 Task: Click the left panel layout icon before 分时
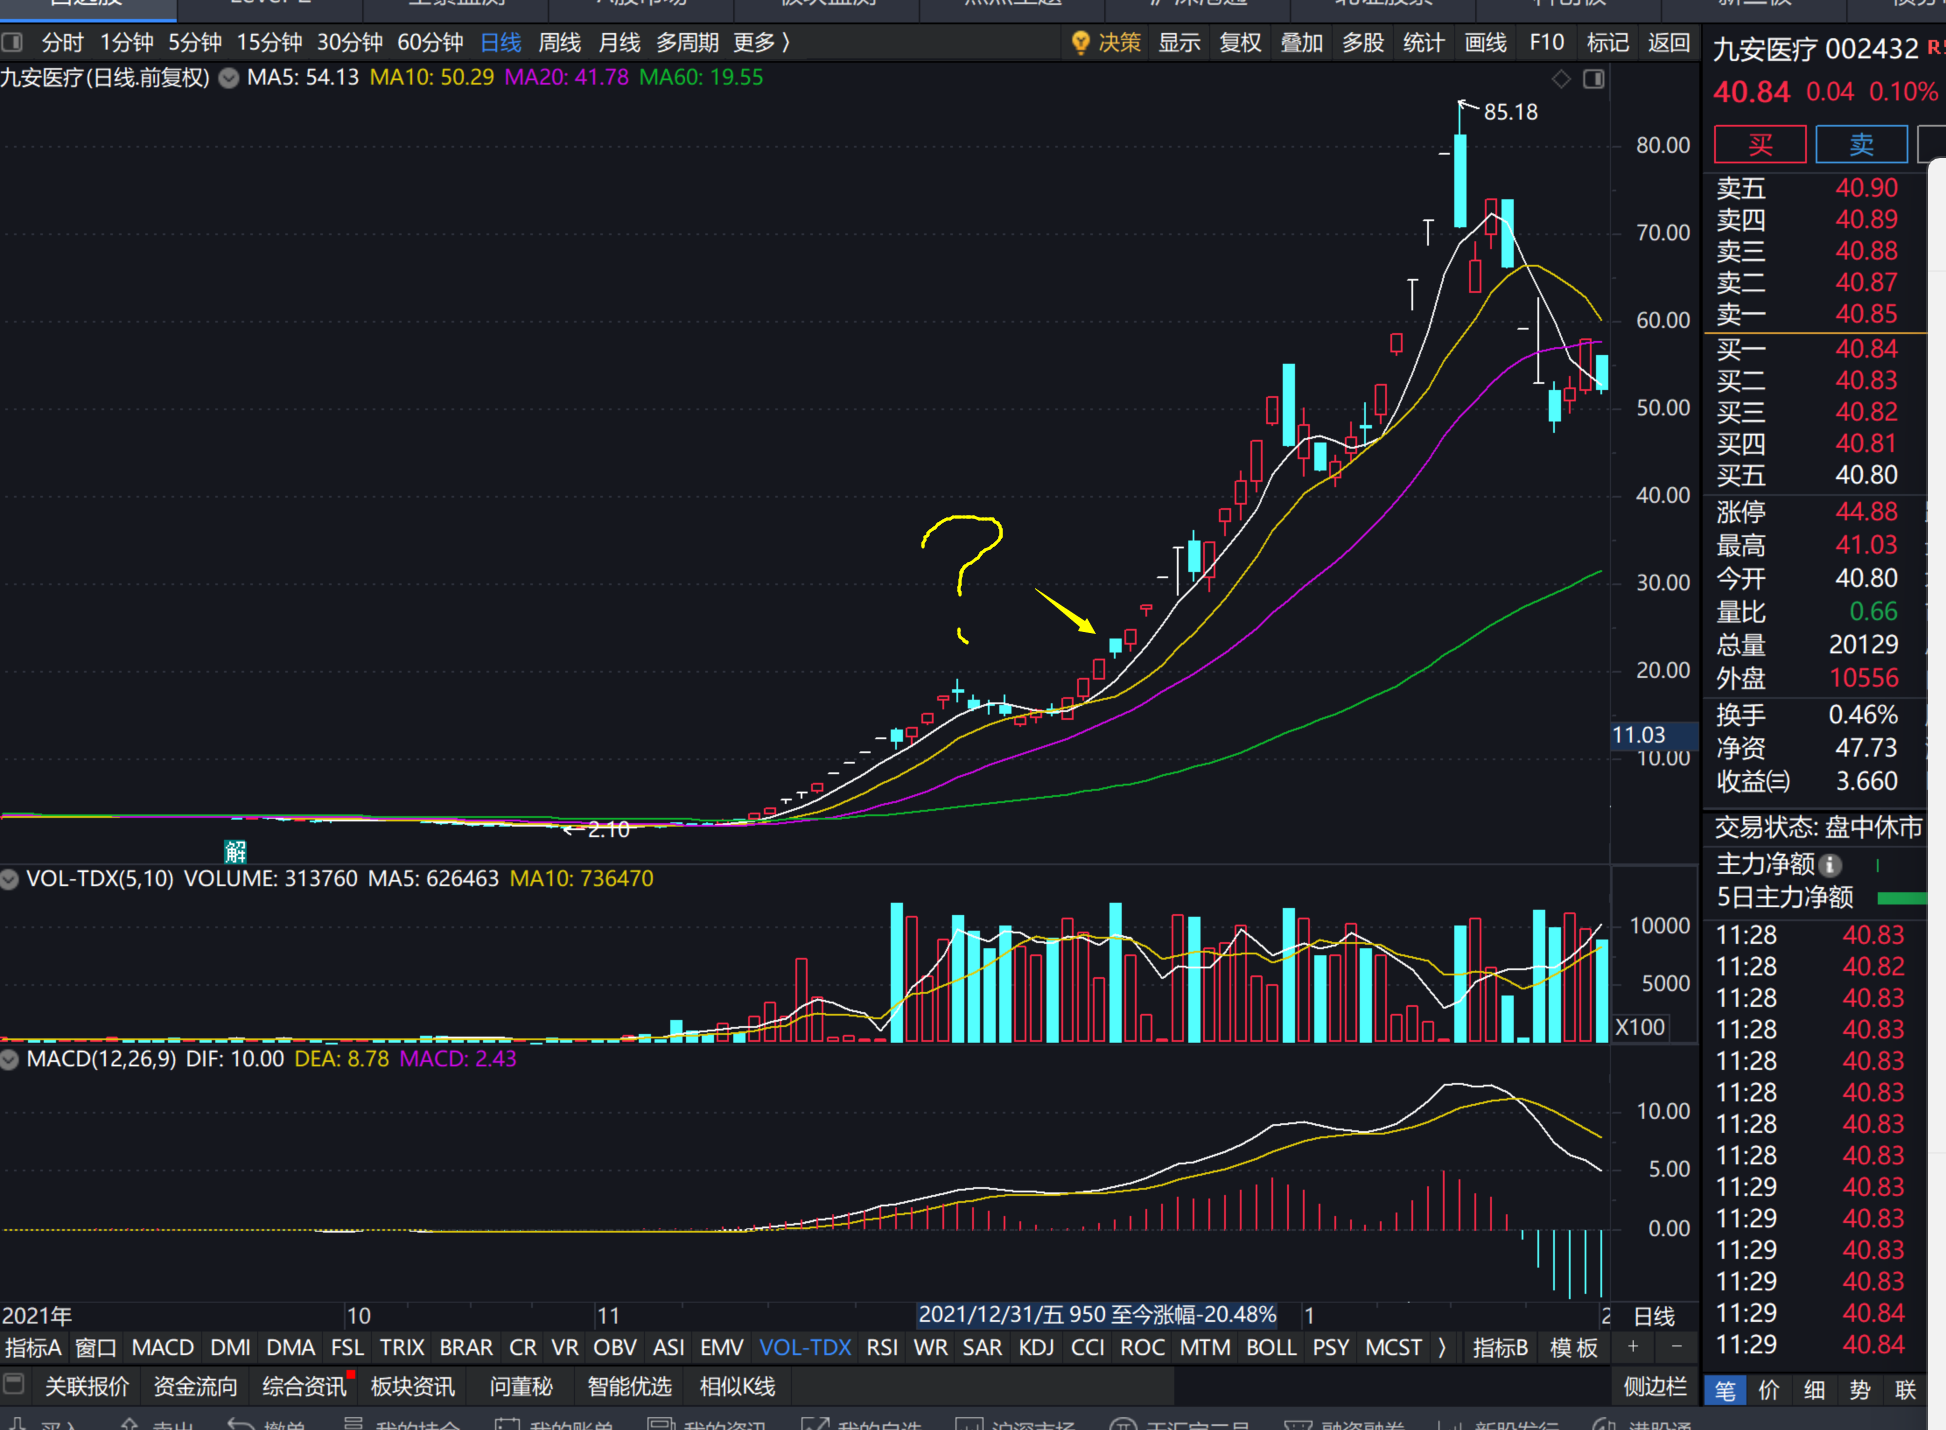pos(12,42)
